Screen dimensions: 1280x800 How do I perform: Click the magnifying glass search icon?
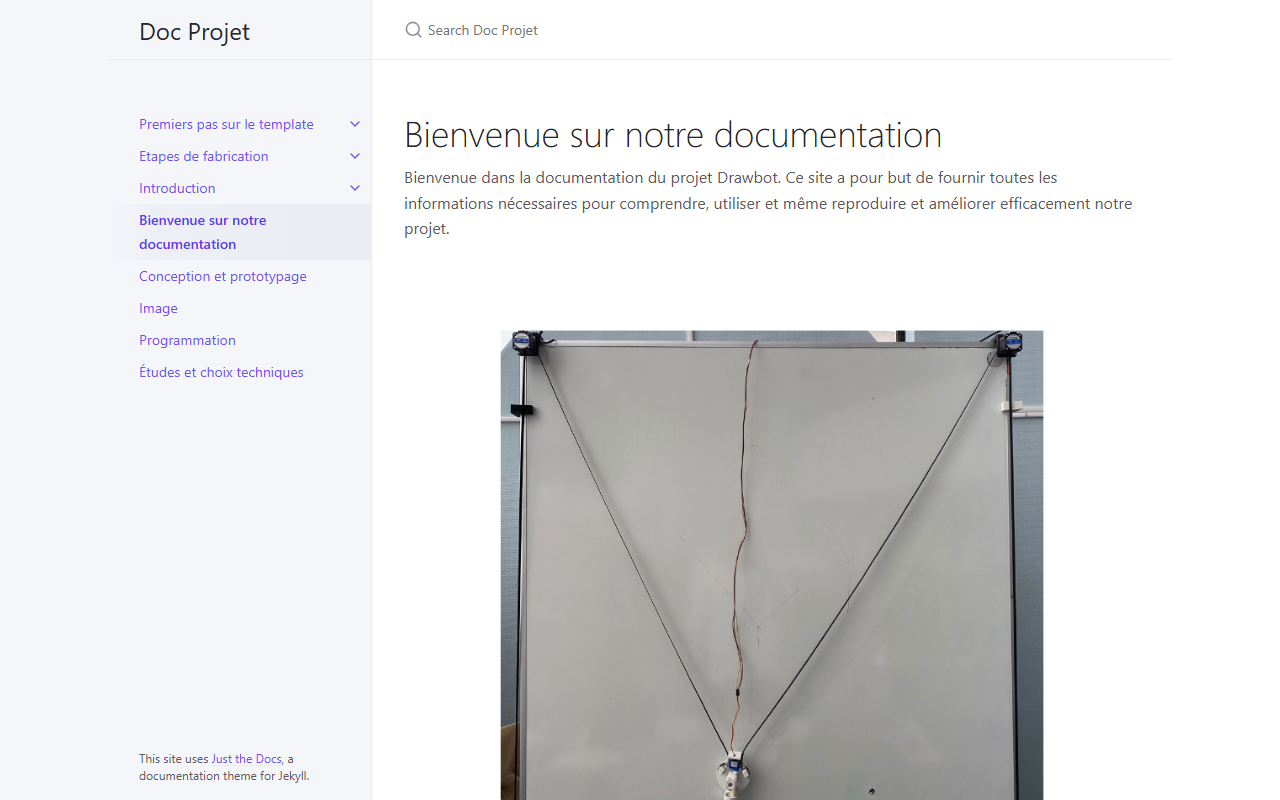pos(413,30)
